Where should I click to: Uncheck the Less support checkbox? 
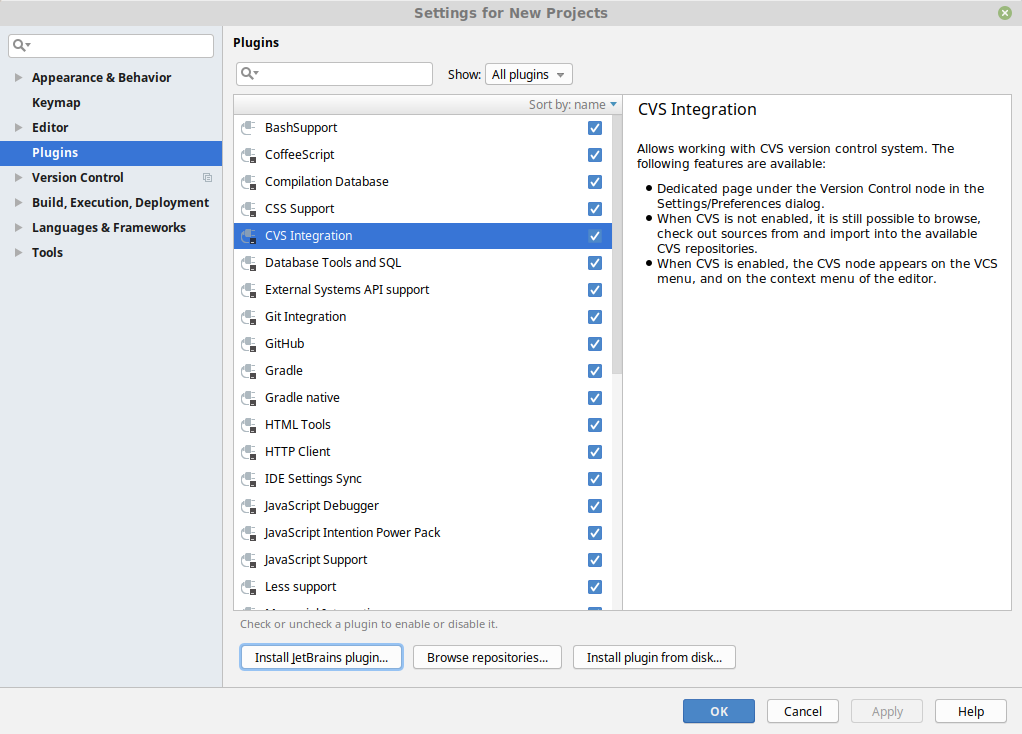click(594, 587)
